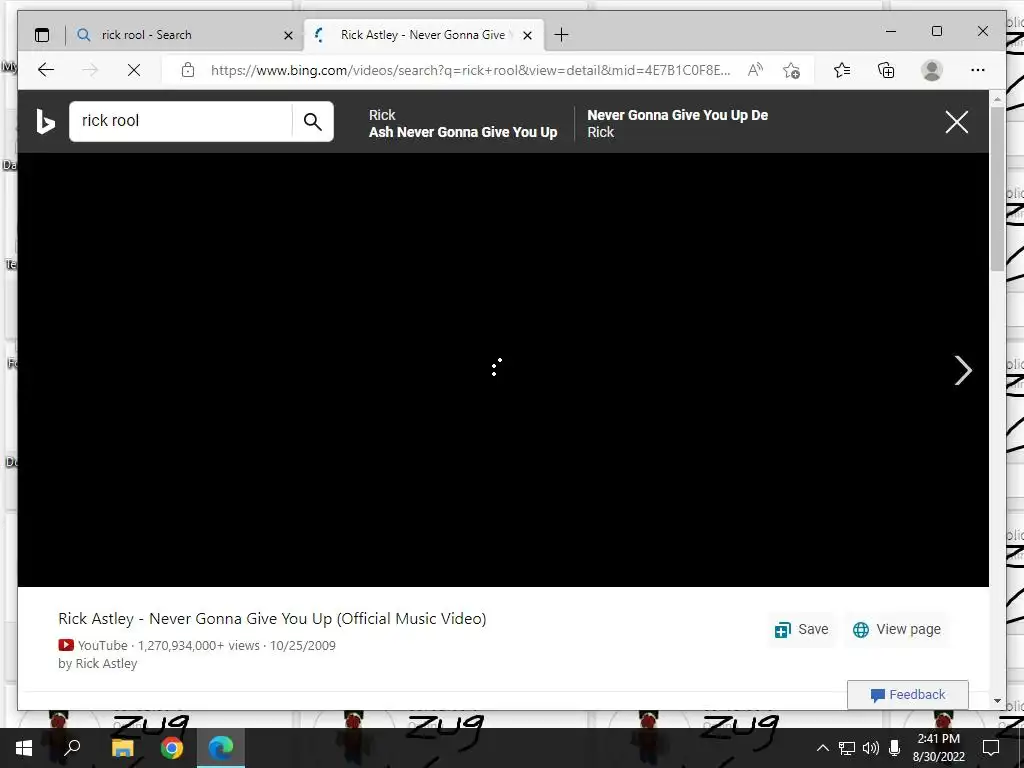Close the video detail view
Screen dimensions: 1024x768
[957, 121]
